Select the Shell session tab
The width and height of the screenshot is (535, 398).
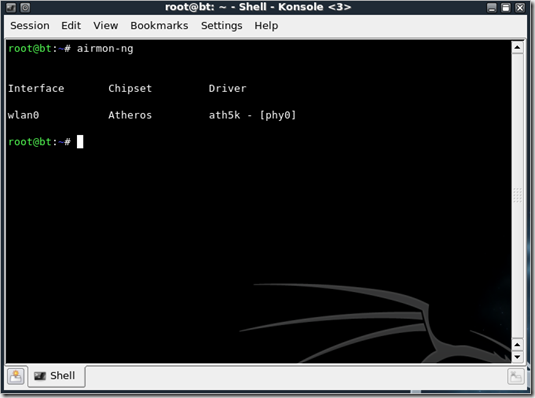[x=56, y=376]
